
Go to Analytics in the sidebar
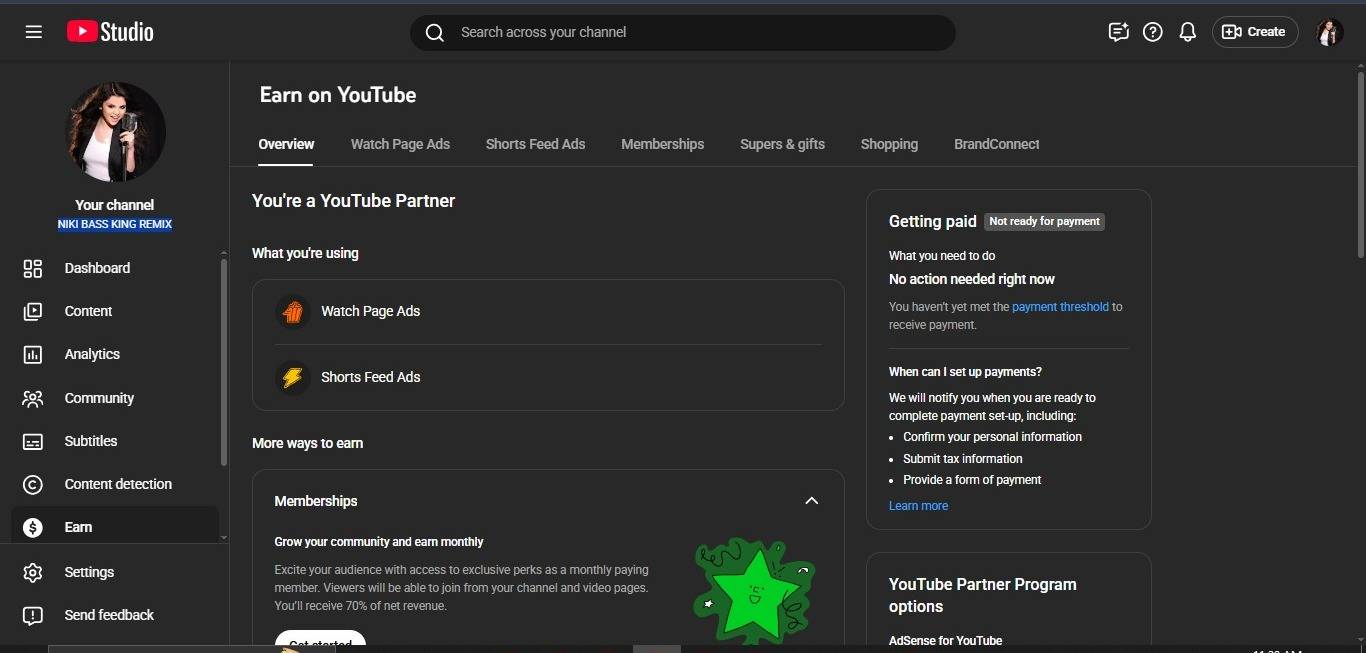coord(92,354)
